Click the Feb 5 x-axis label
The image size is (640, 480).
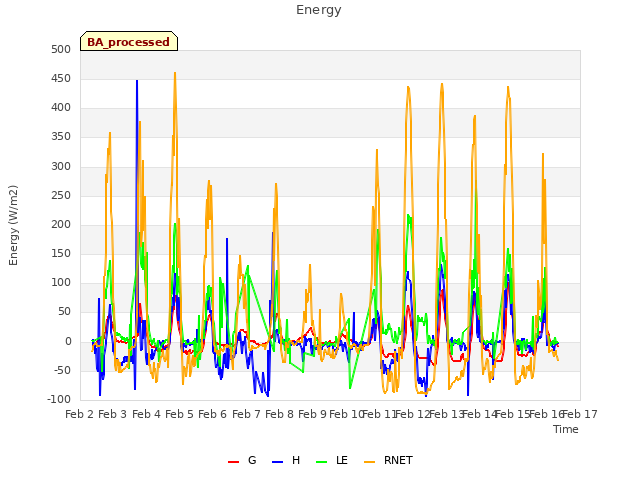(179, 414)
